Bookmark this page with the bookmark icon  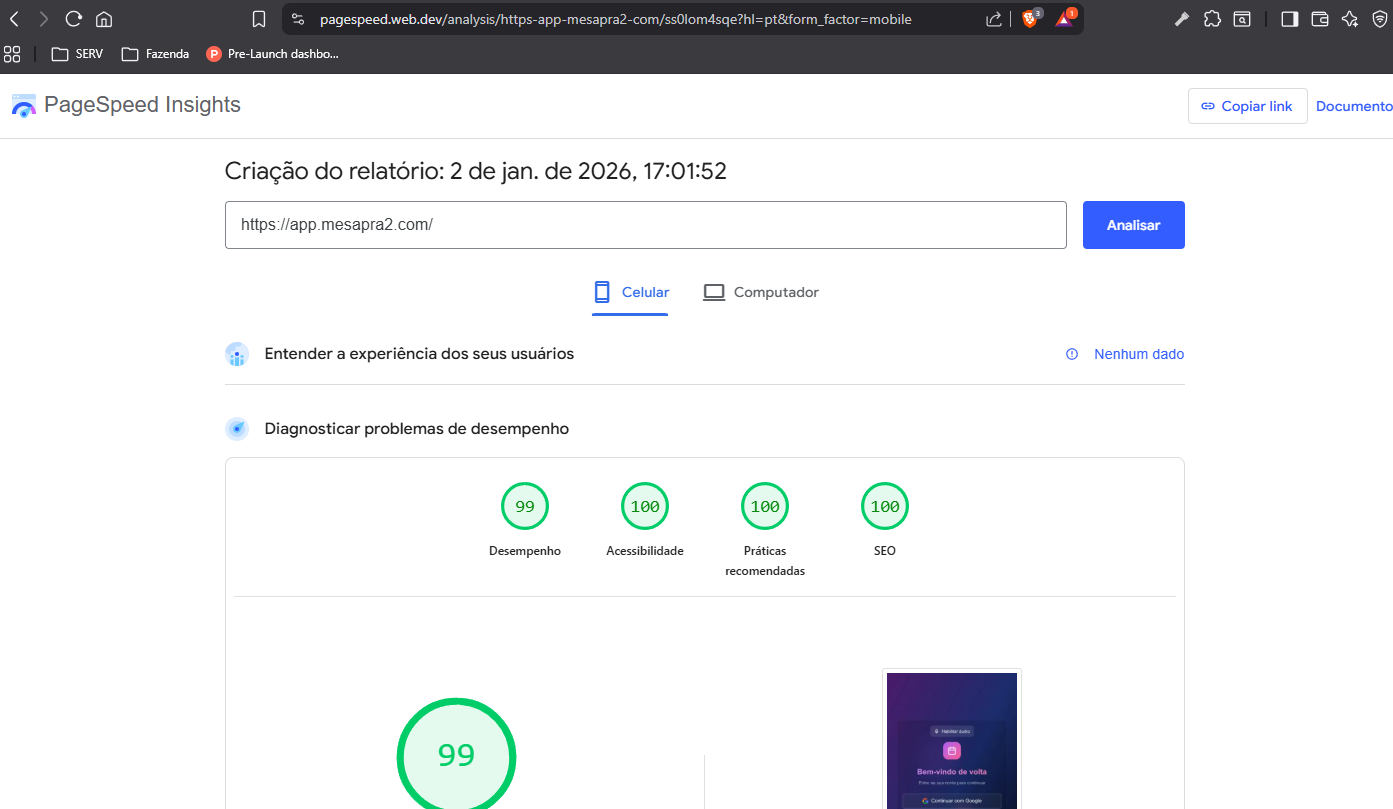[259, 19]
